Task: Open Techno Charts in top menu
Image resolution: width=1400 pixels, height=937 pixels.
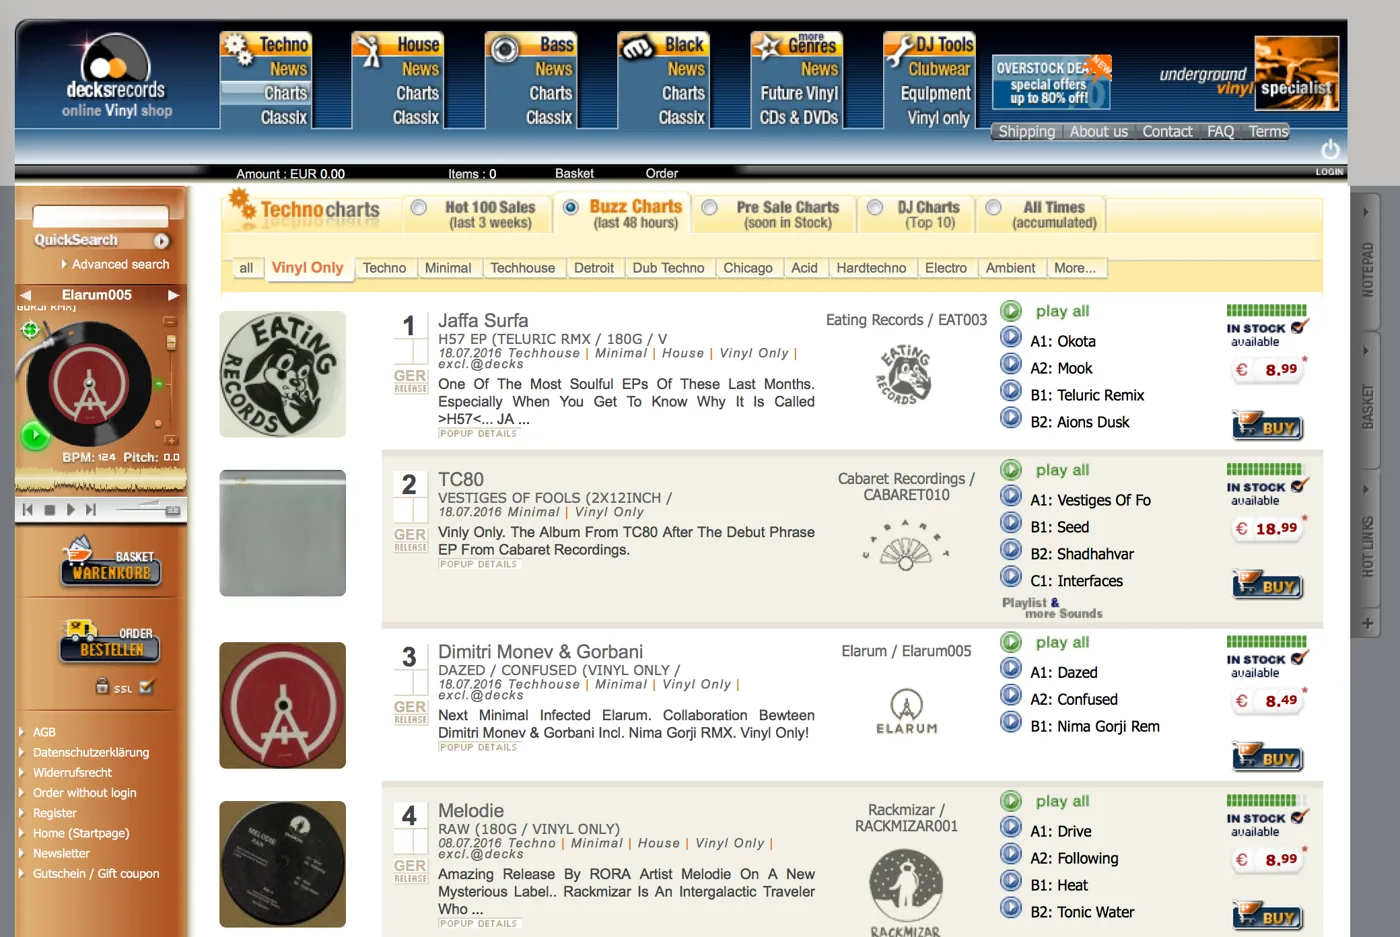Action: pyautogui.click(x=285, y=93)
